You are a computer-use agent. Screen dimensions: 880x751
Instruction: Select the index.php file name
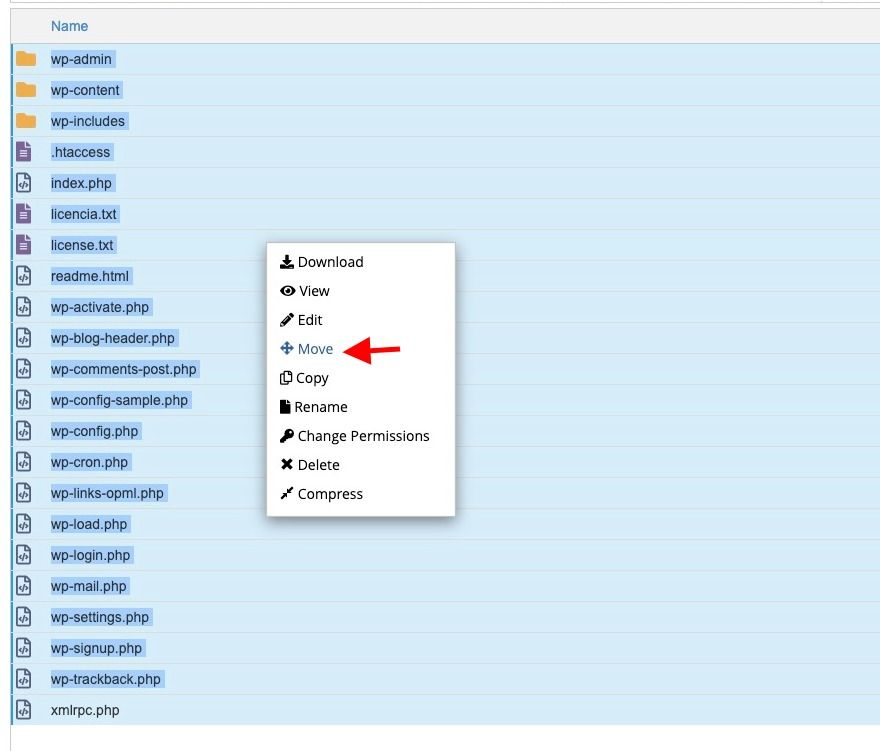(x=81, y=183)
